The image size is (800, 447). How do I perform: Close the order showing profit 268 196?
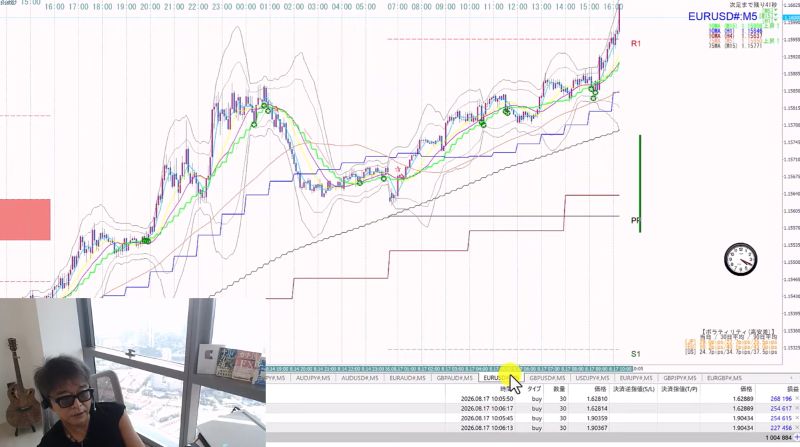click(797, 398)
